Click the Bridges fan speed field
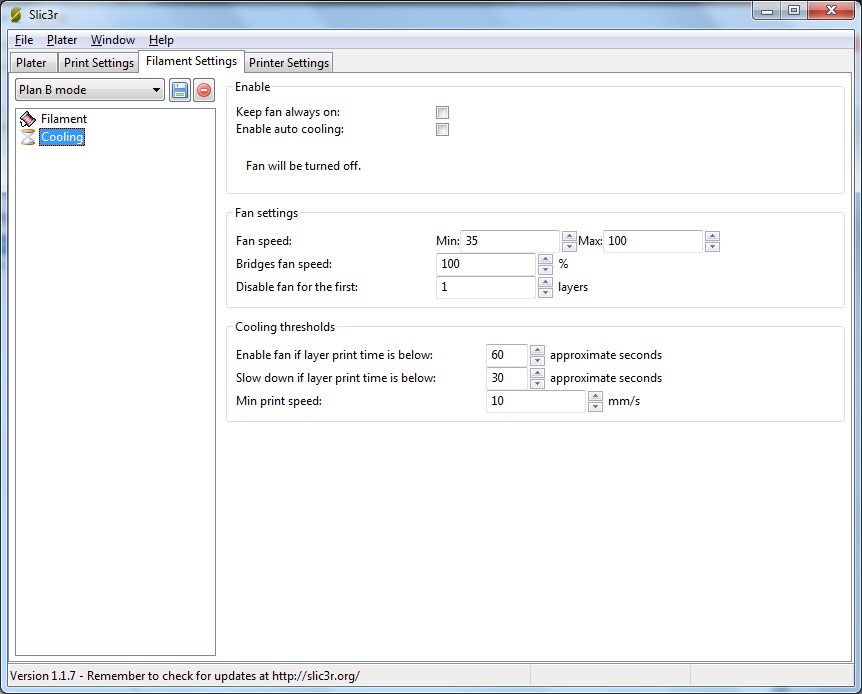Image resolution: width=862 pixels, height=694 pixels. (485, 264)
